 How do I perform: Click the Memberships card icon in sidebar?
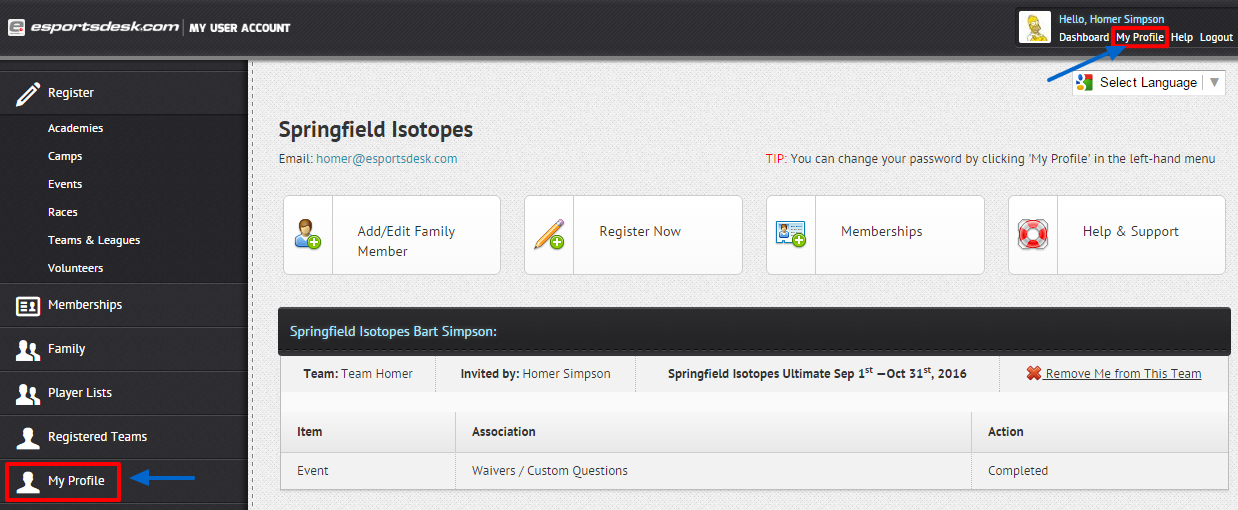(28, 306)
